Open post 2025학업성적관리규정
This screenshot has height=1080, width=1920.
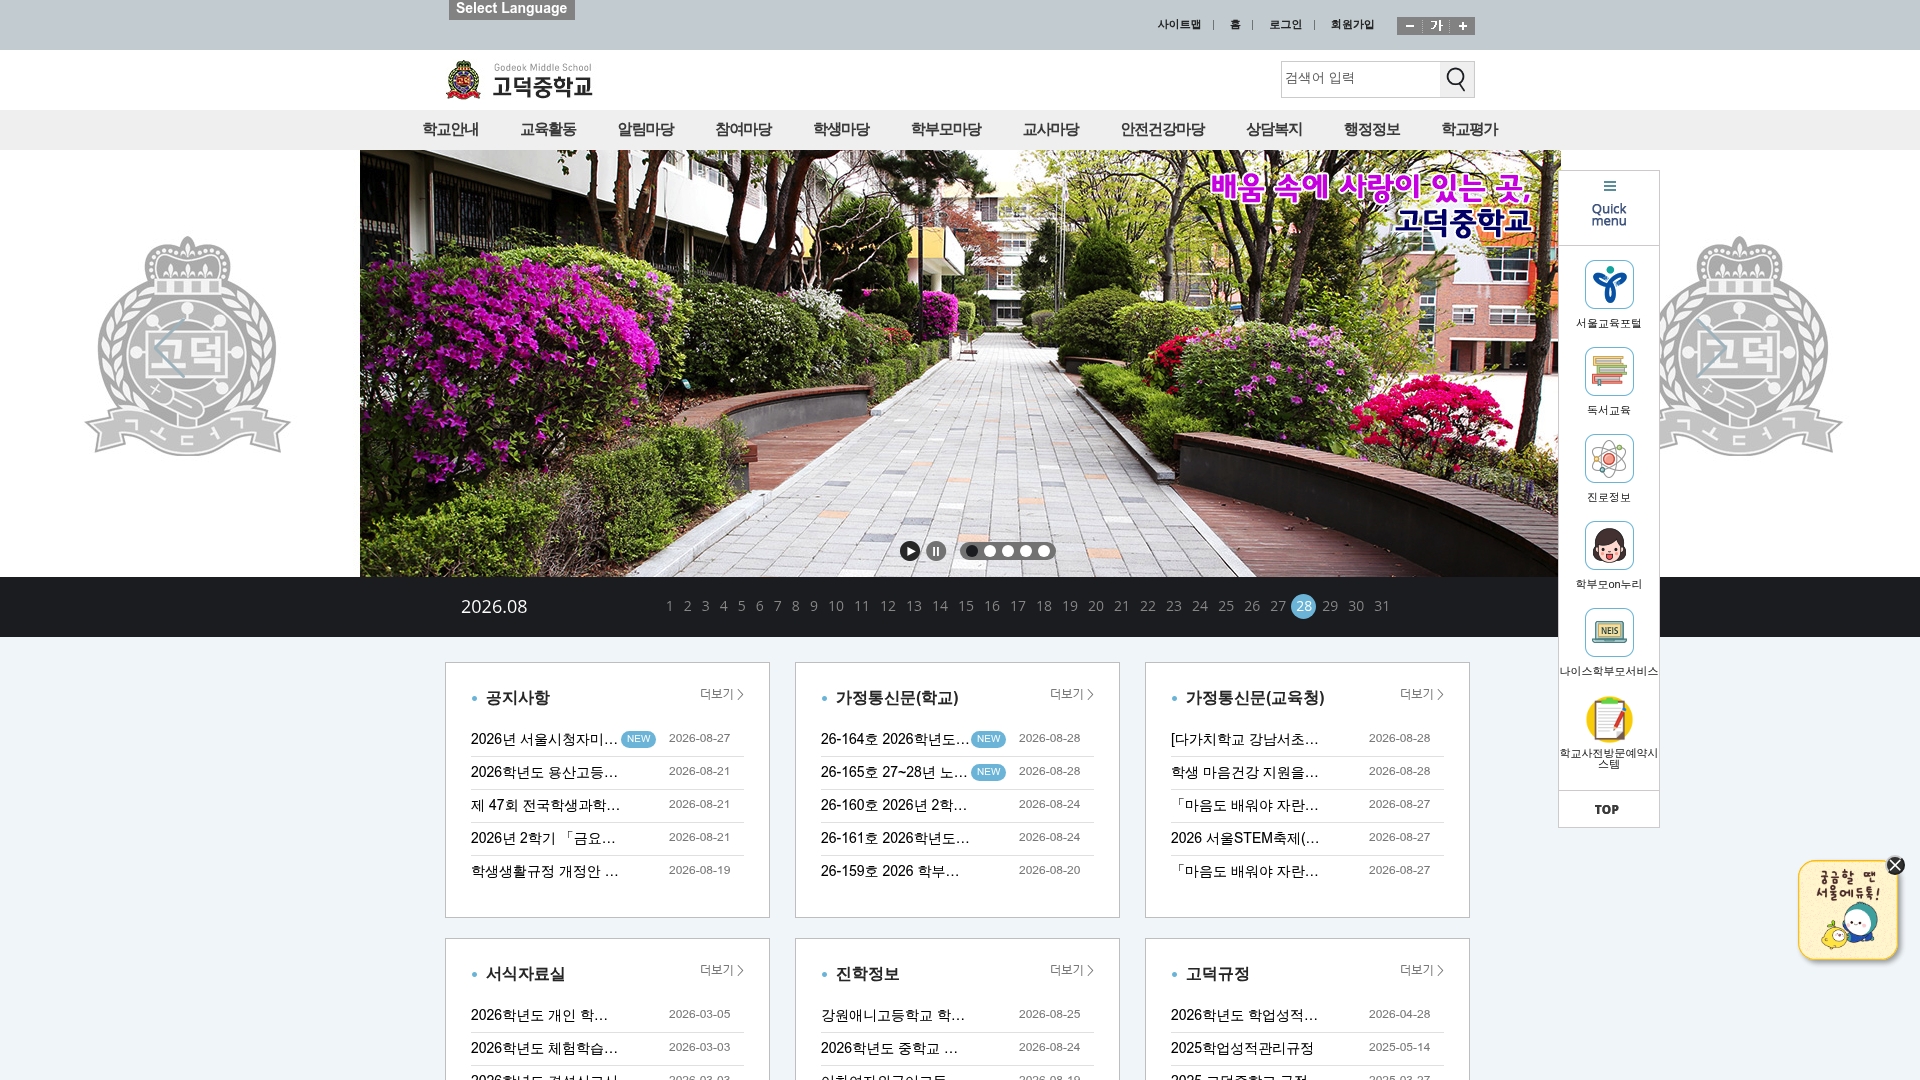pyautogui.click(x=1242, y=1049)
